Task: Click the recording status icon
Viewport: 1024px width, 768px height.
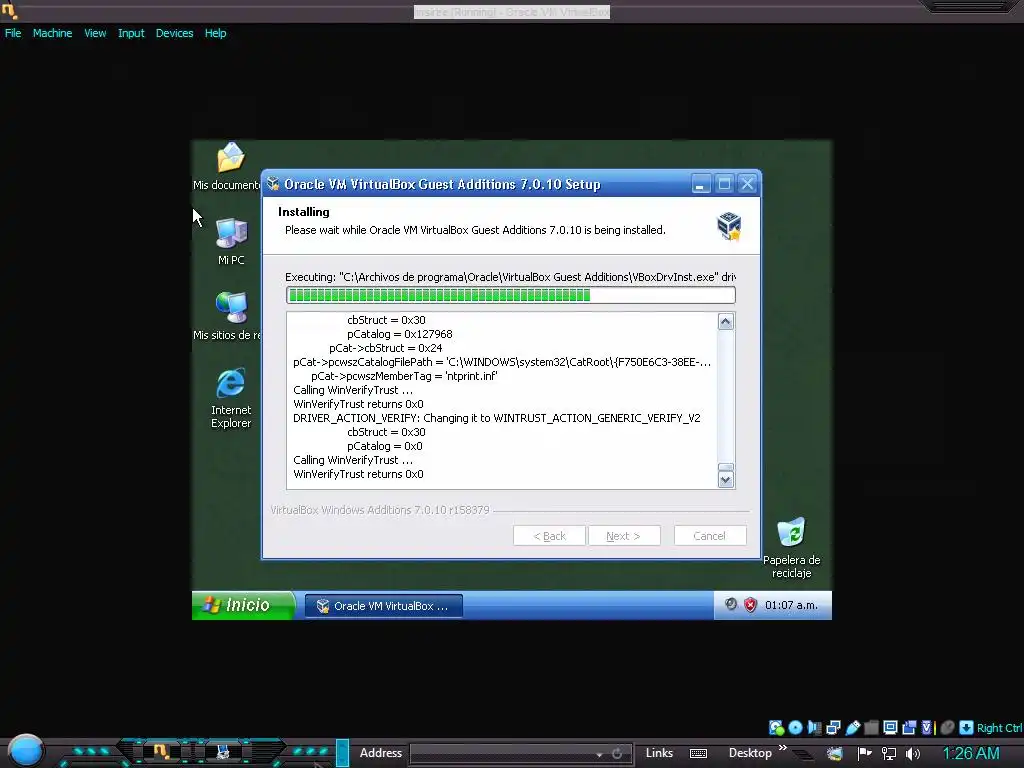Action: (x=909, y=728)
